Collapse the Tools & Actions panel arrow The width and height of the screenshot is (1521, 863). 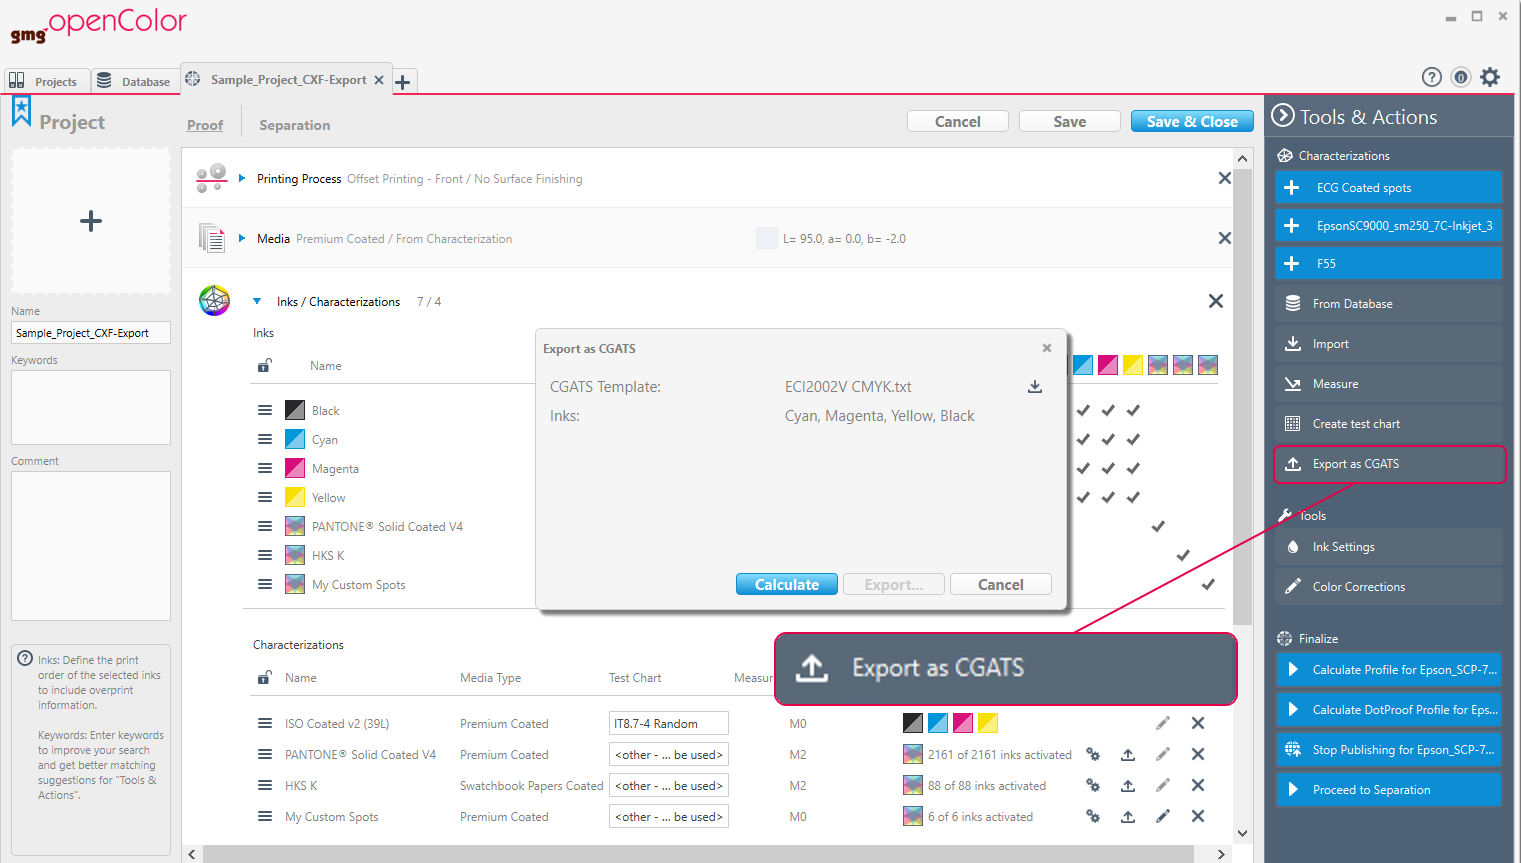pyautogui.click(x=1282, y=116)
